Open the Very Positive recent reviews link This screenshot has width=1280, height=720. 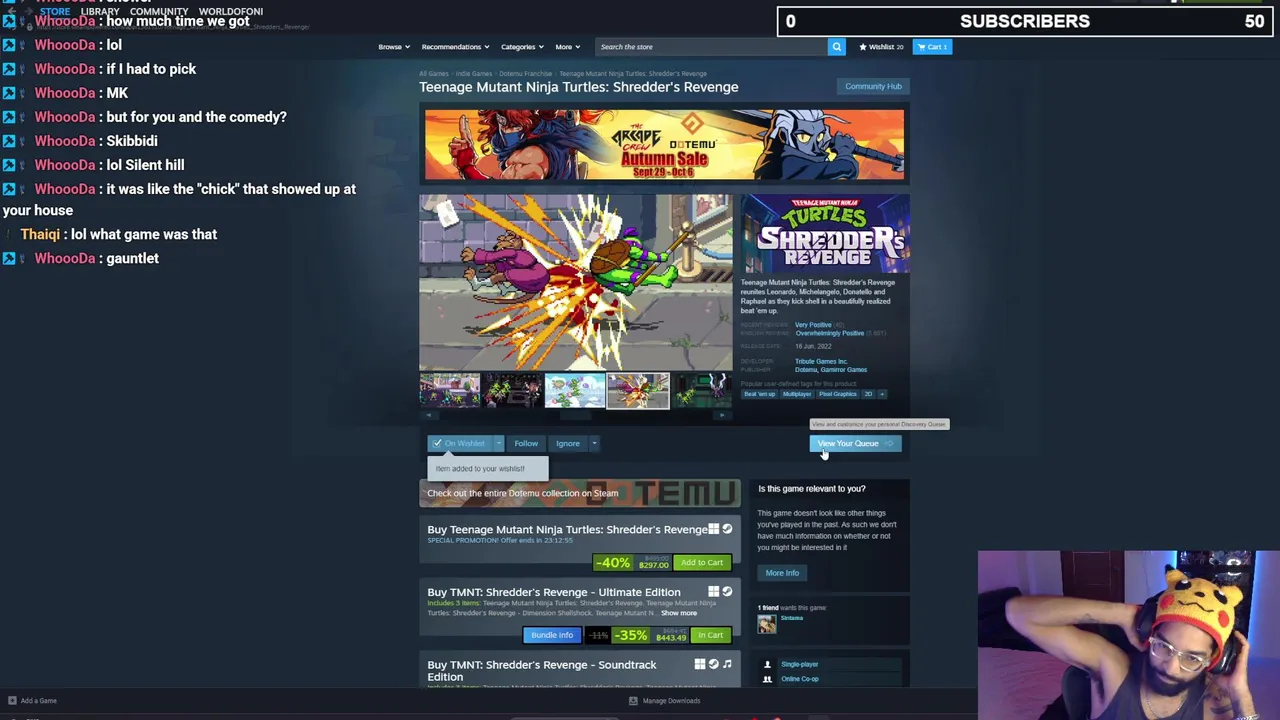(x=813, y=325)
